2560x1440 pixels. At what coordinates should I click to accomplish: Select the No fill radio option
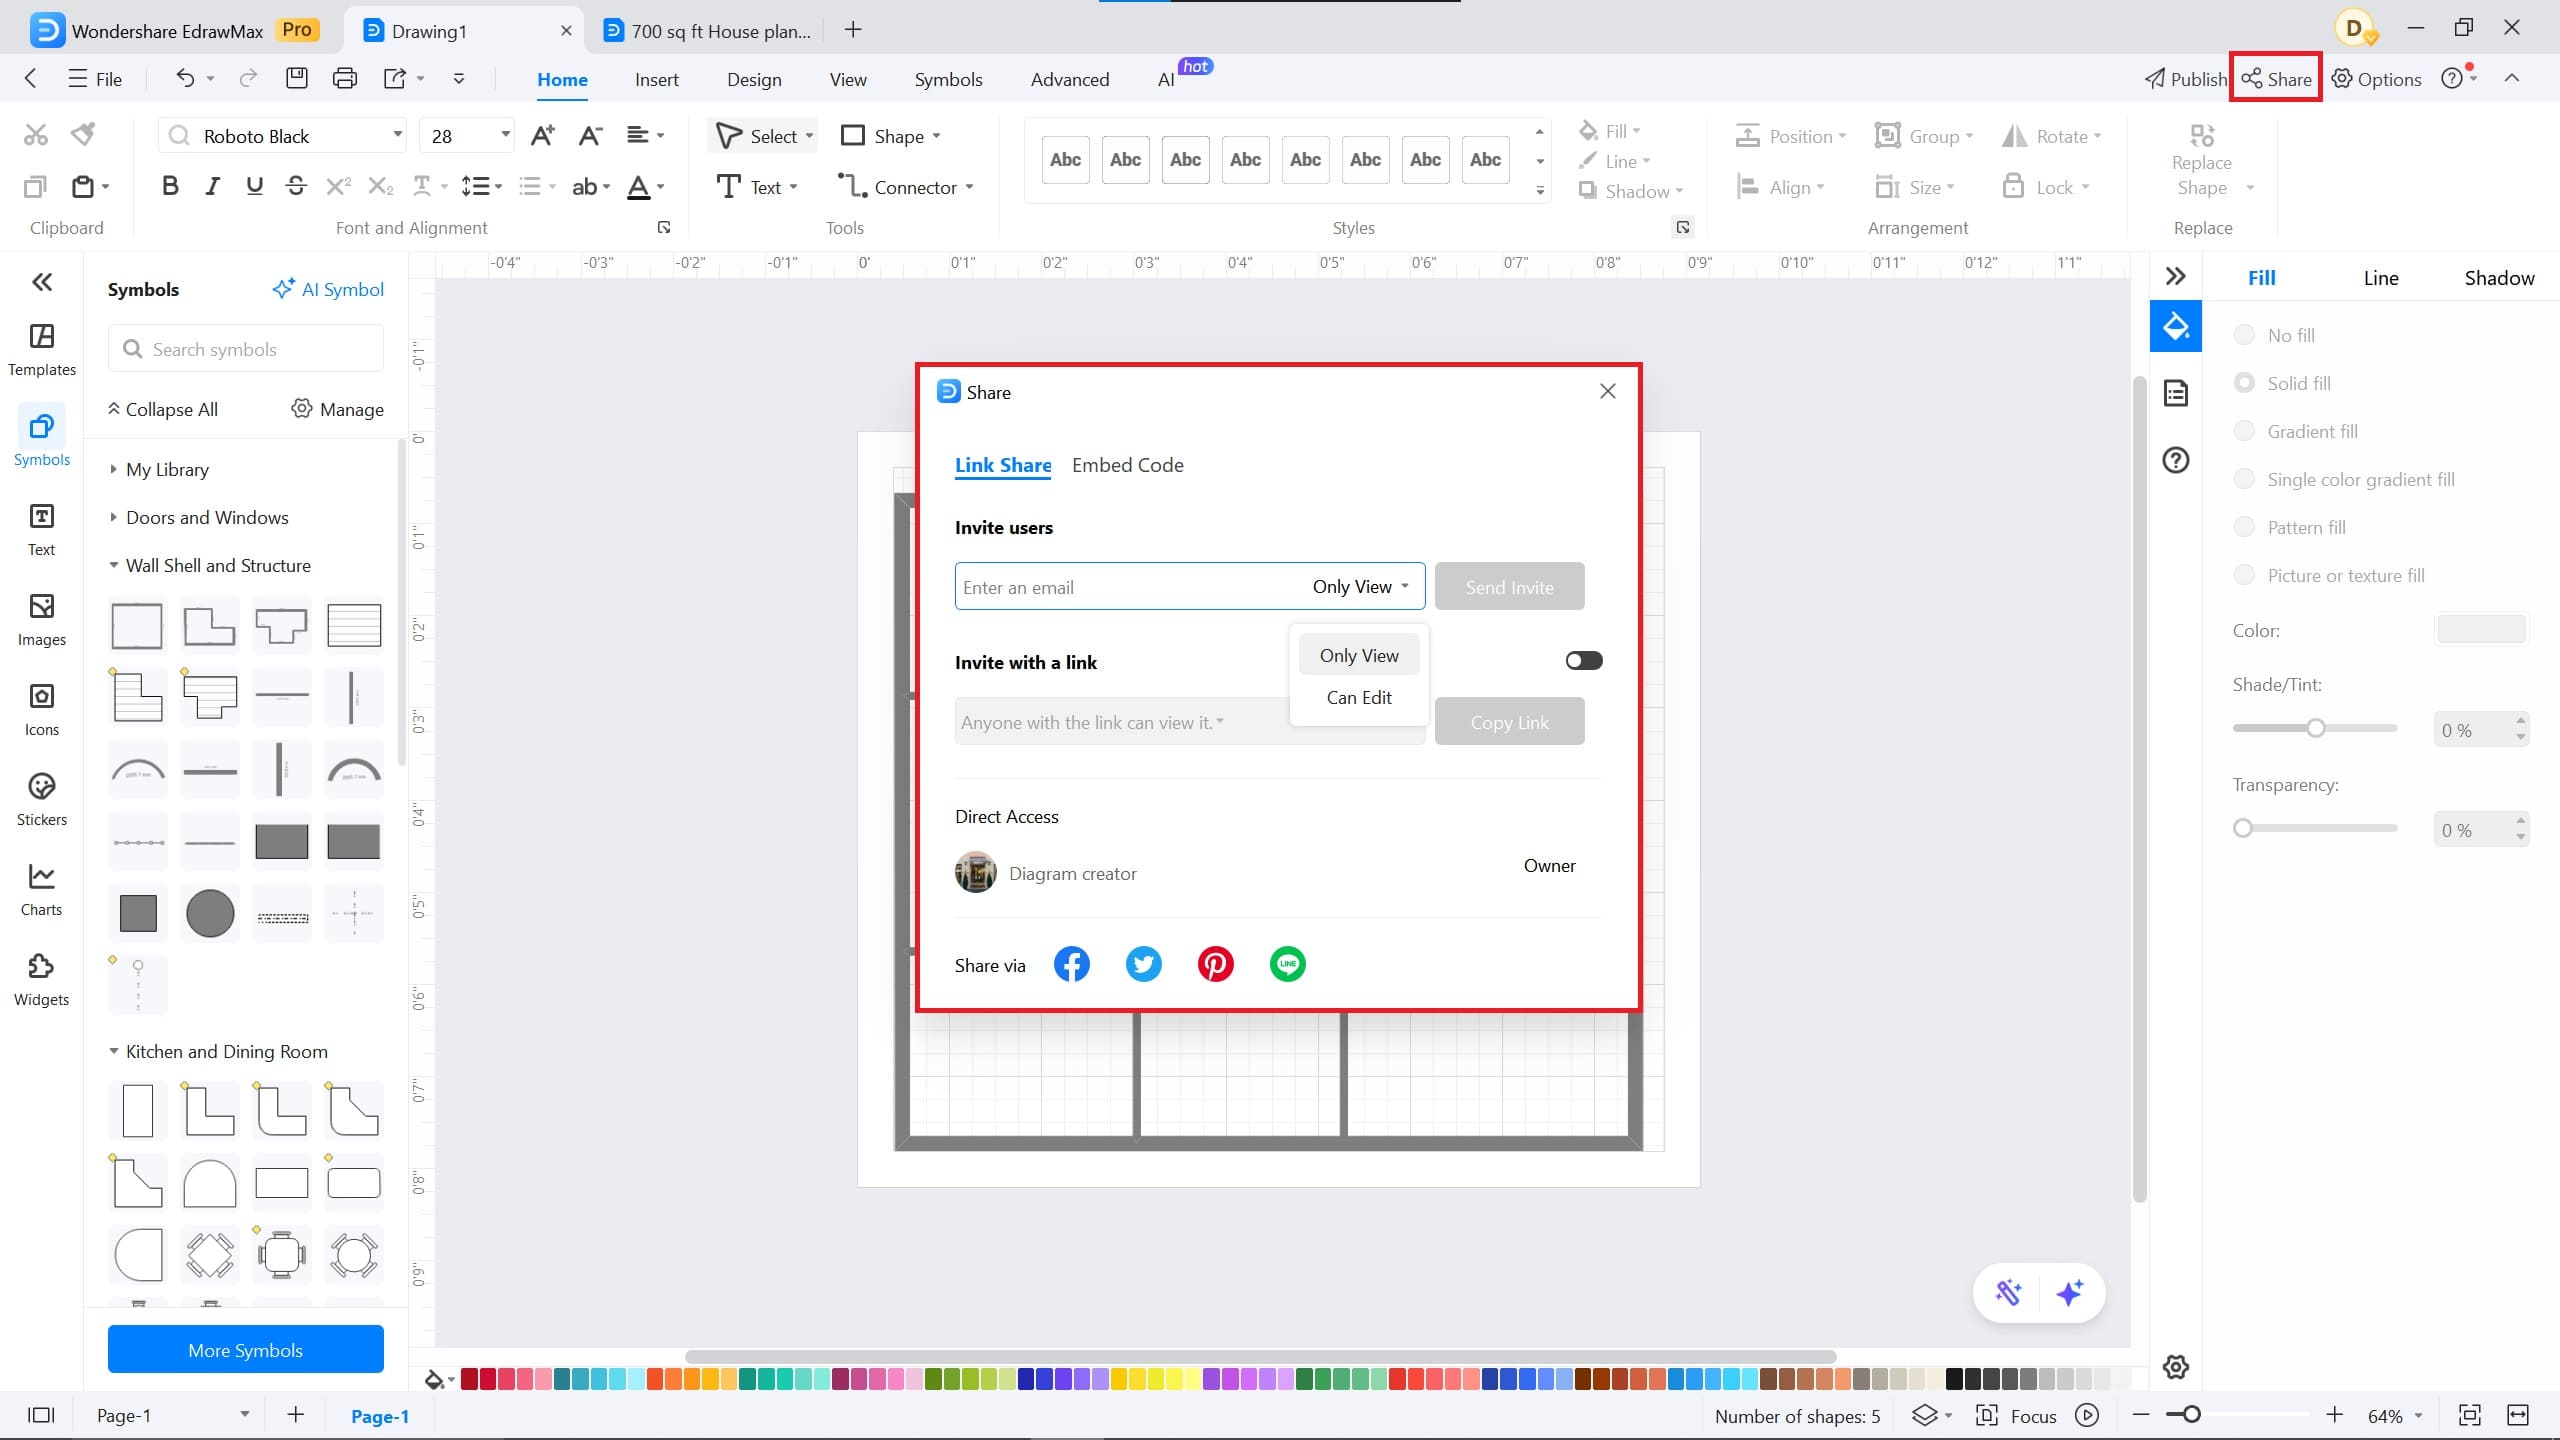tap(2244, 335)
